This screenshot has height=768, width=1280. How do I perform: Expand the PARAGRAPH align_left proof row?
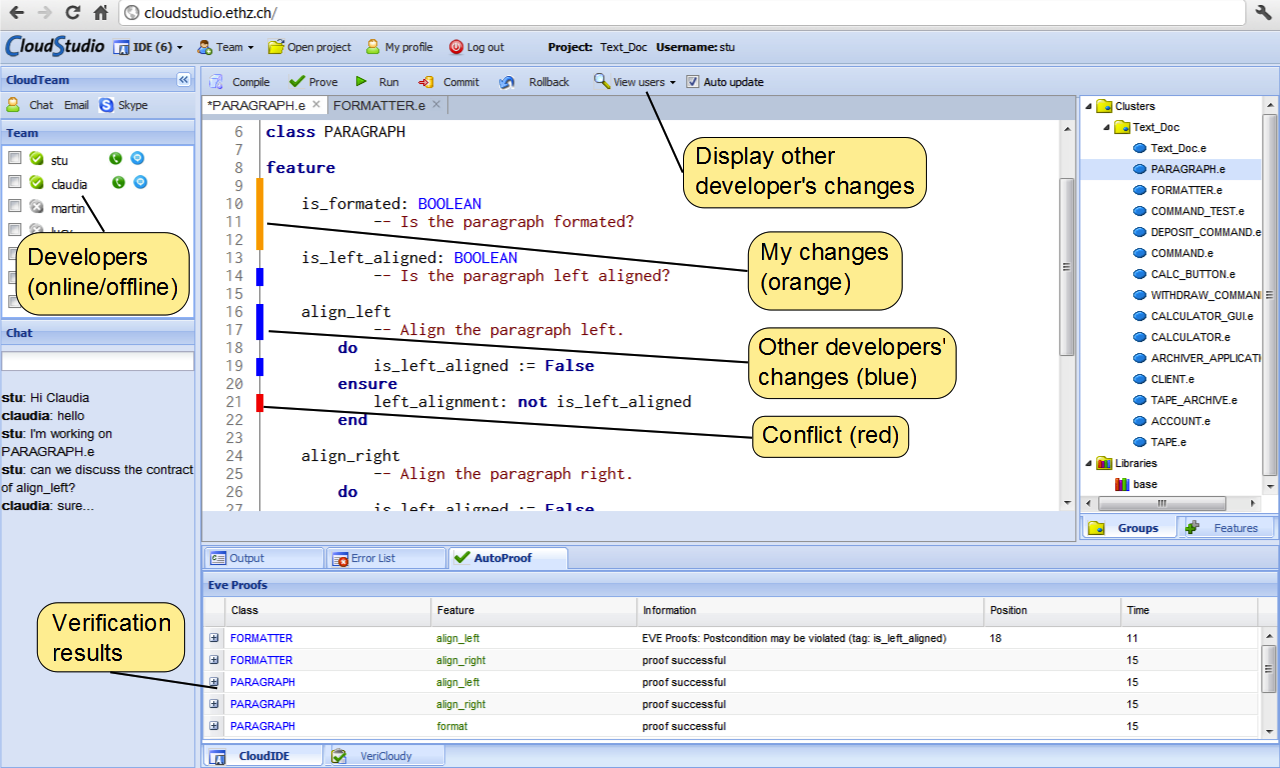coord(213,682)
